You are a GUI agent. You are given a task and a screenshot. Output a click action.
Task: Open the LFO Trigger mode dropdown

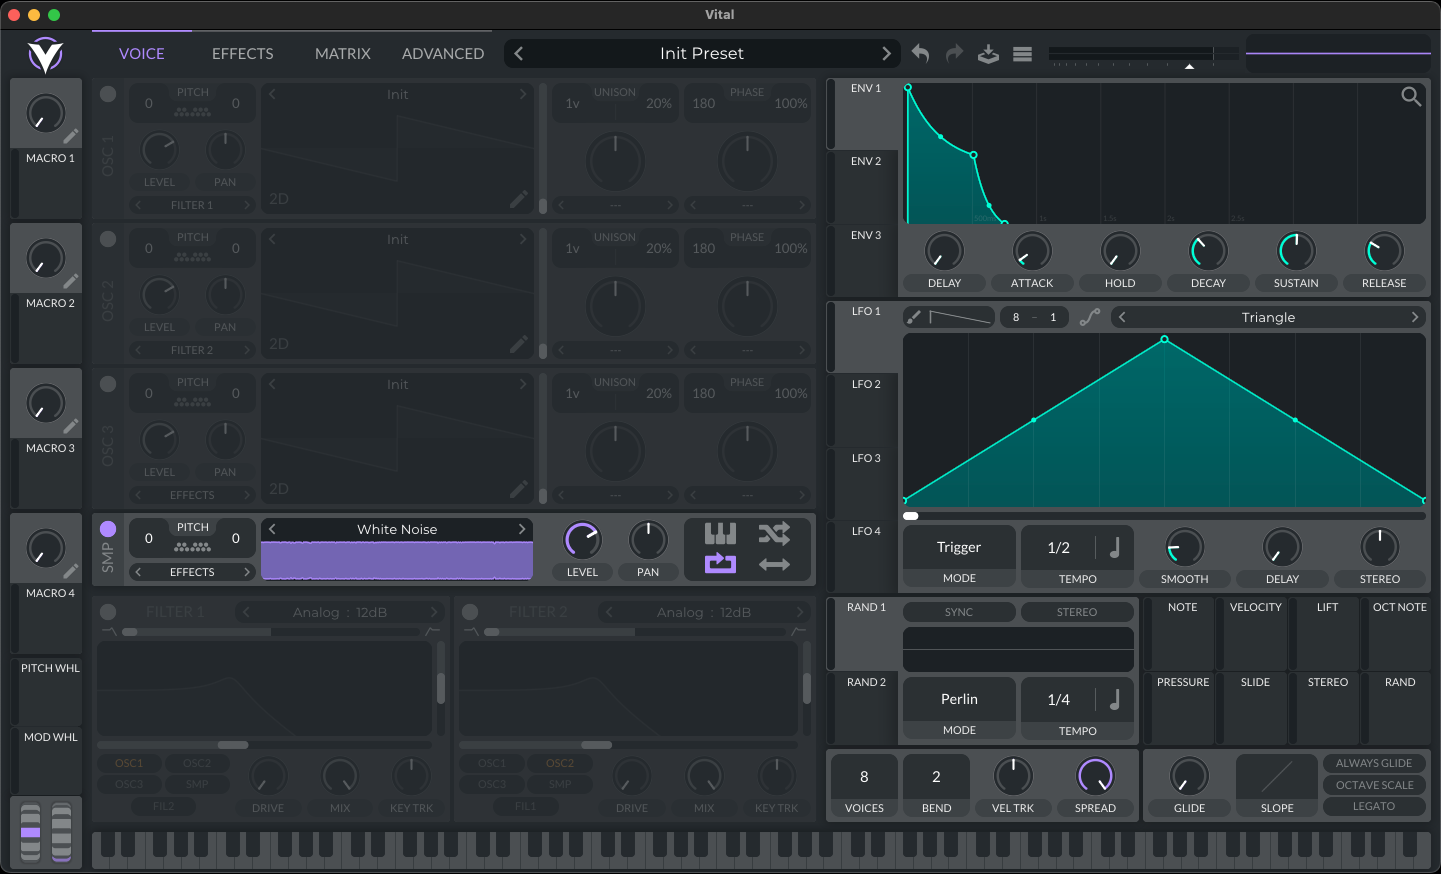[959, 548]
